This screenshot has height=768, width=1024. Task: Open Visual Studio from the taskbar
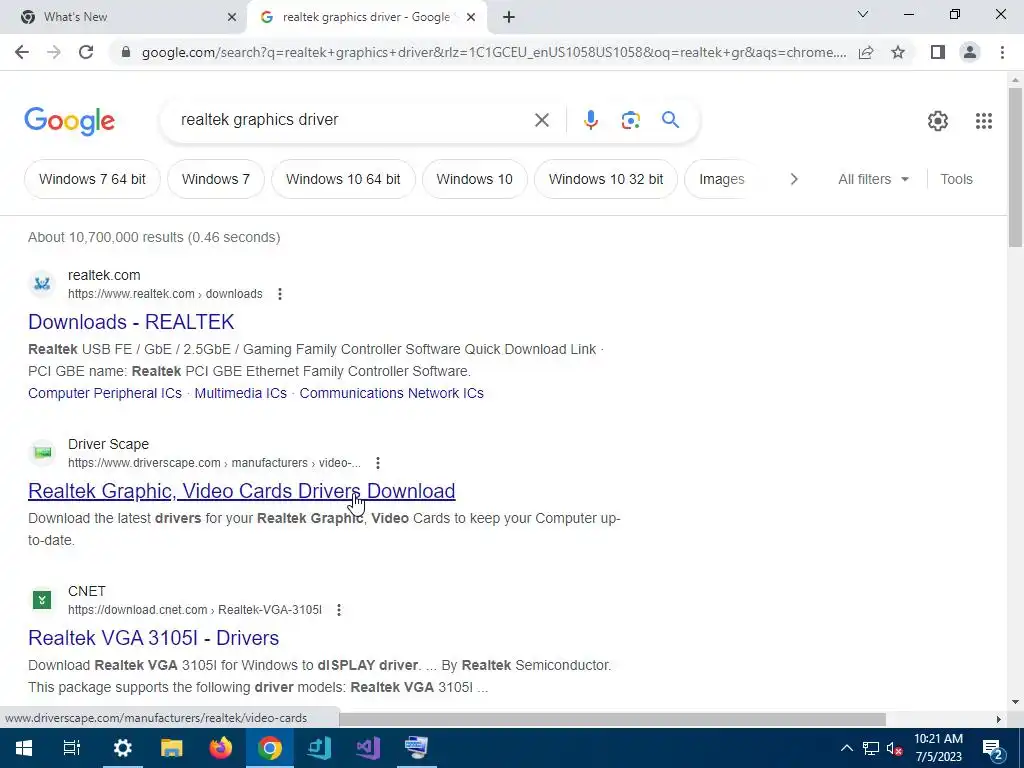tap(368, 748)
